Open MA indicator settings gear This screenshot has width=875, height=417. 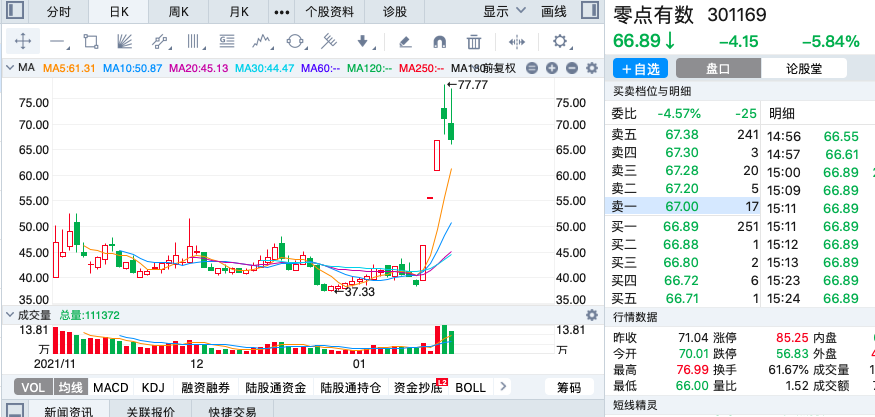coord(592,68)
